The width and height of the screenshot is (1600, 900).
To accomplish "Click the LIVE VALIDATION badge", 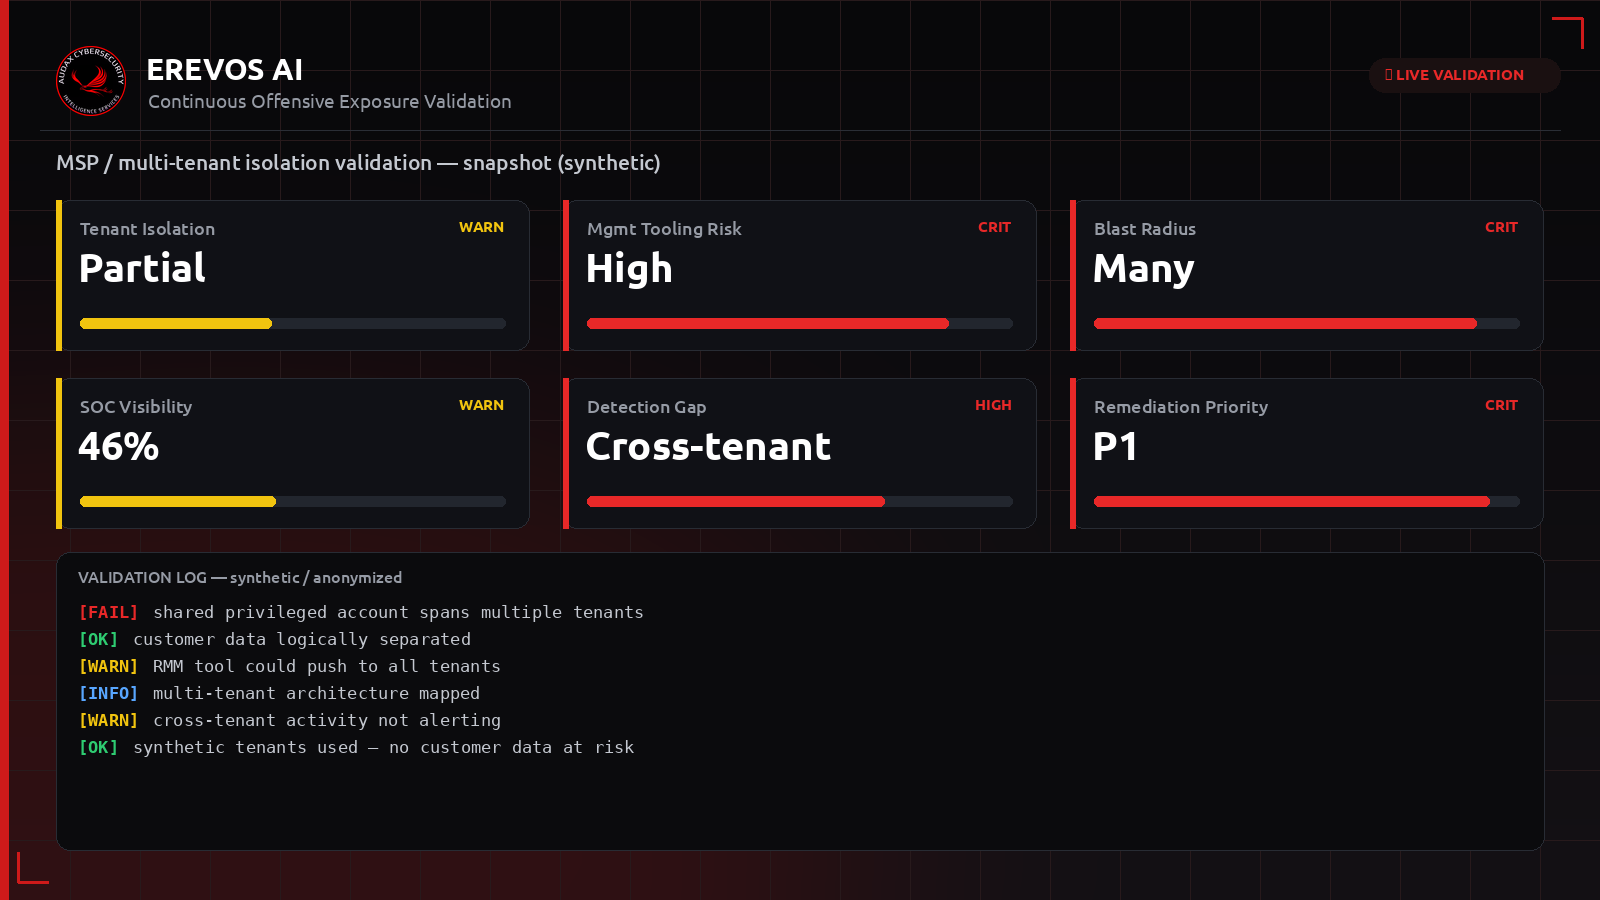I will 1464,75.
